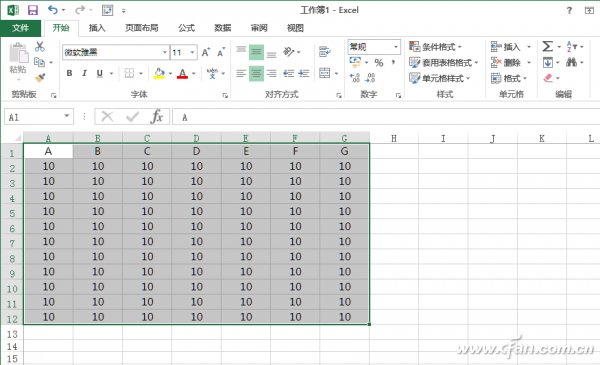Toggle Bold formatting
The image size is (600, 365).
[69, 73]
